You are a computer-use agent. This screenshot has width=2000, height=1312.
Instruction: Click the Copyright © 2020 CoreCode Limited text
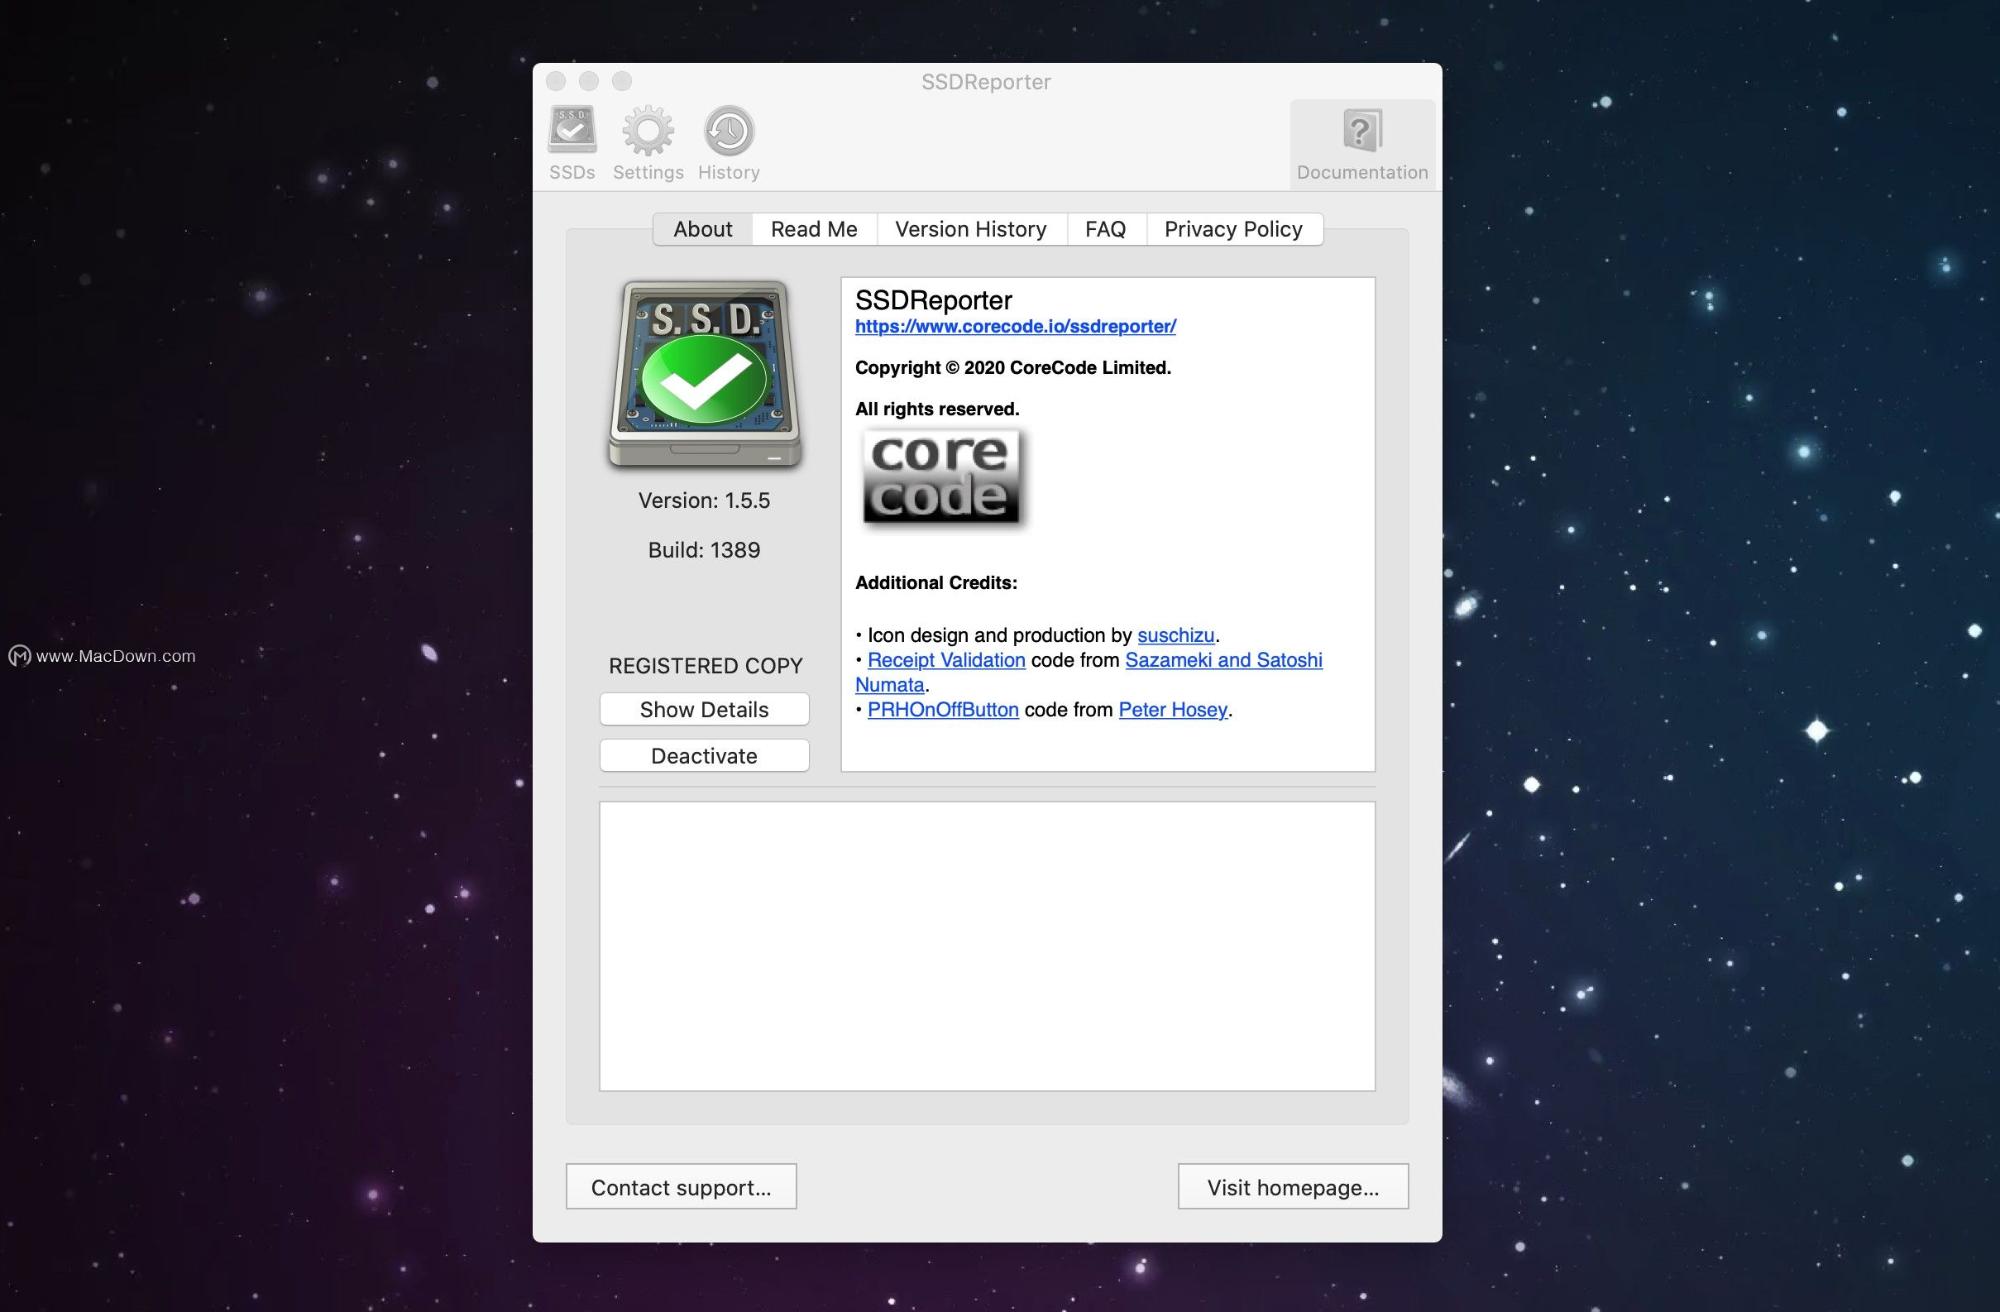1013,368
